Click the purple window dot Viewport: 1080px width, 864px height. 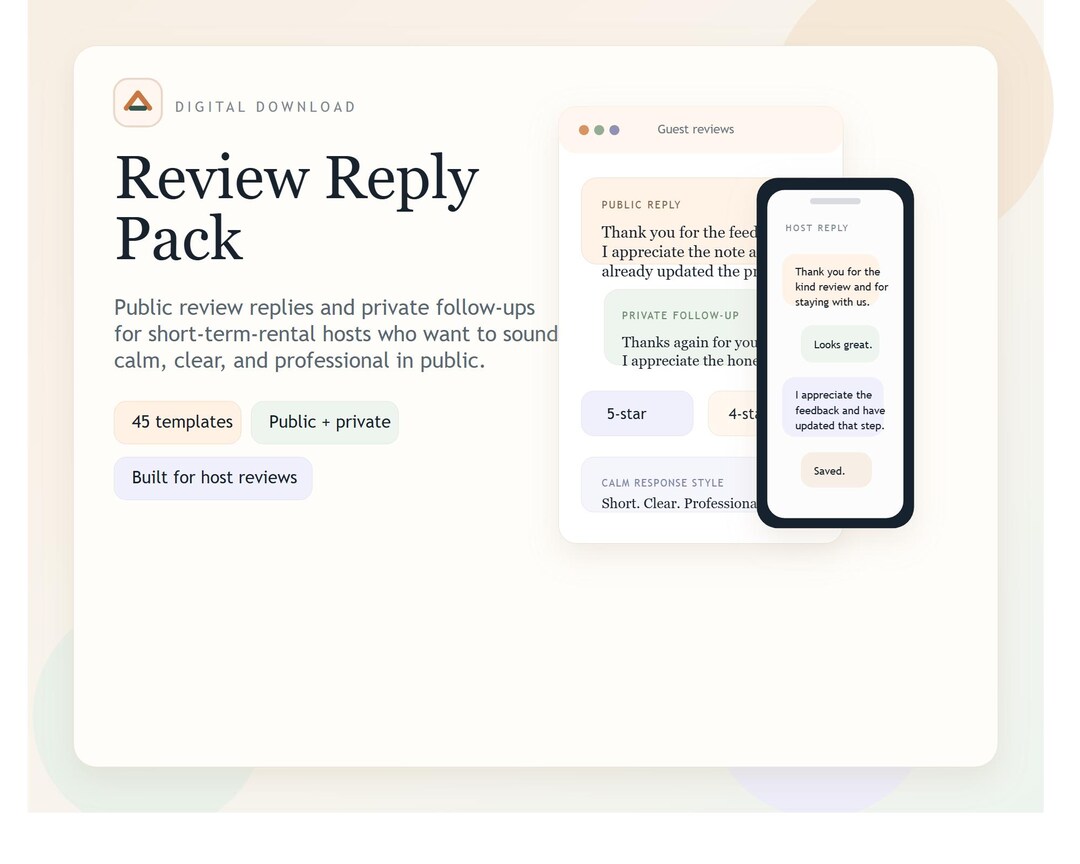coord(614,130)
